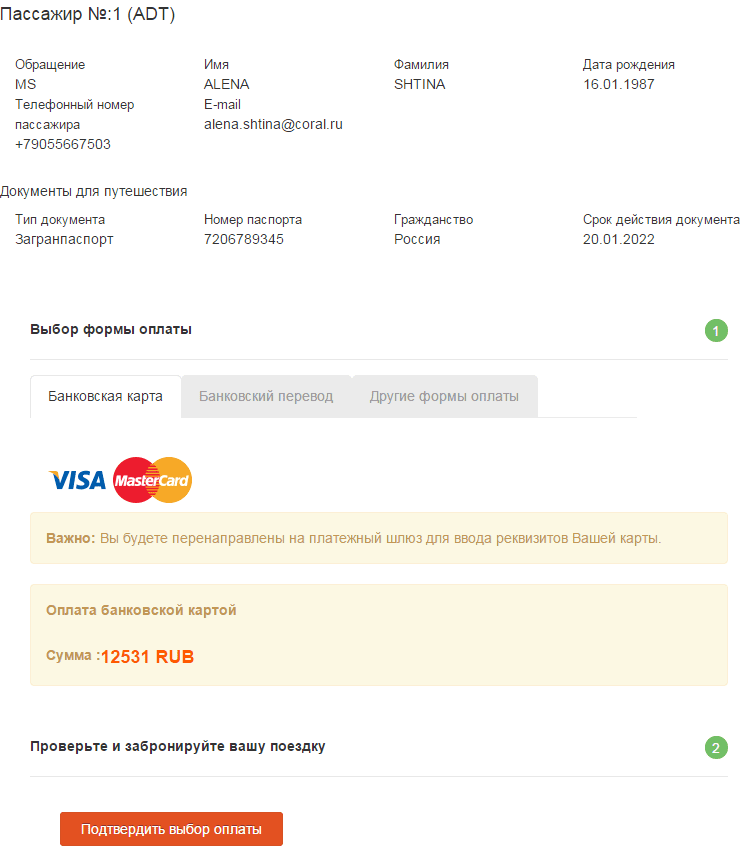Click the phone number +79055667503

(63, 144)
